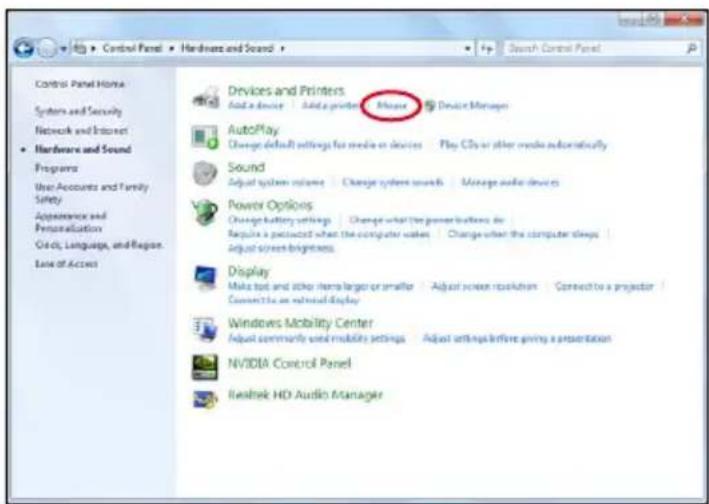Image resolution: width=709 pixels, height=504 pixels.
Task: Click Add a device link
Action: click(x=255, y=106)
